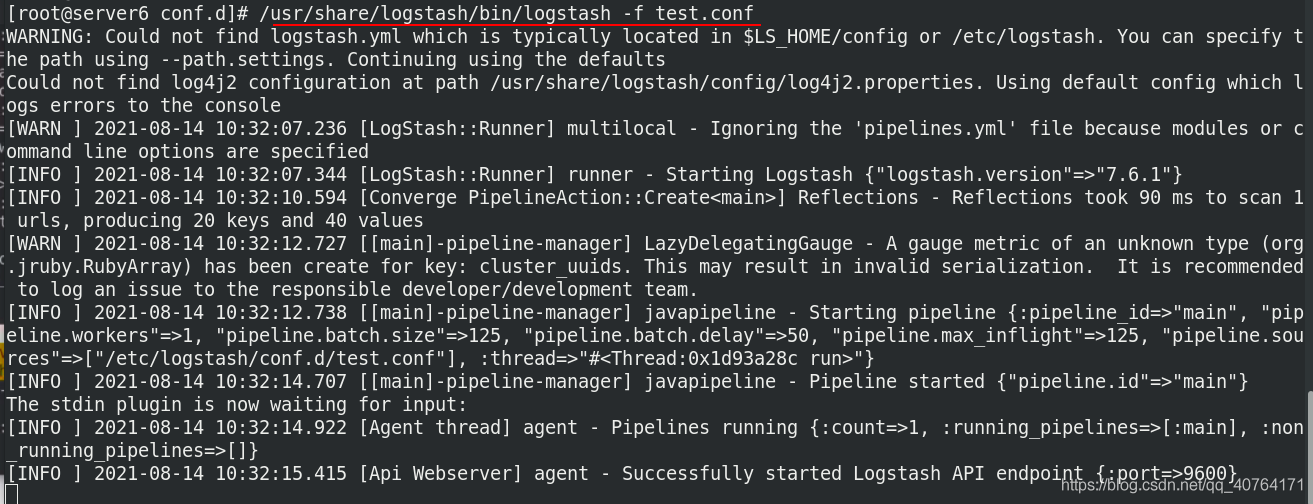Image resolution: width=1313 pixels, height=504 pixels.
Task: Click the timestamp '2021-08-14 10:32:15.415'
Action: (219, 473)
